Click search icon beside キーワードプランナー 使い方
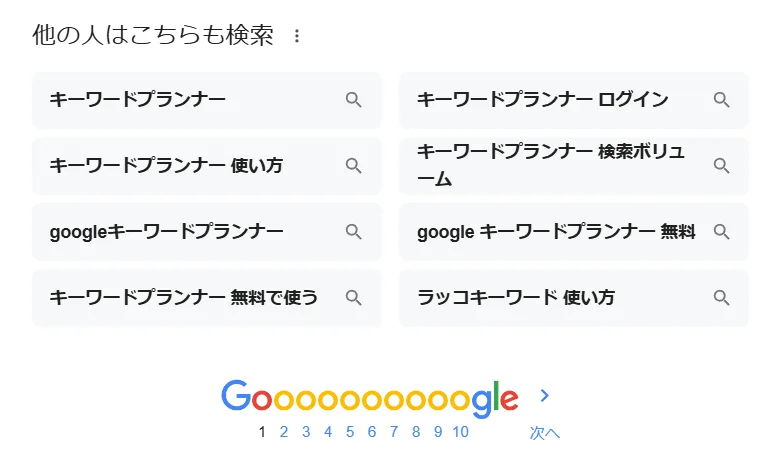Screen dimensions: 776x460 [x=353, y=166]
